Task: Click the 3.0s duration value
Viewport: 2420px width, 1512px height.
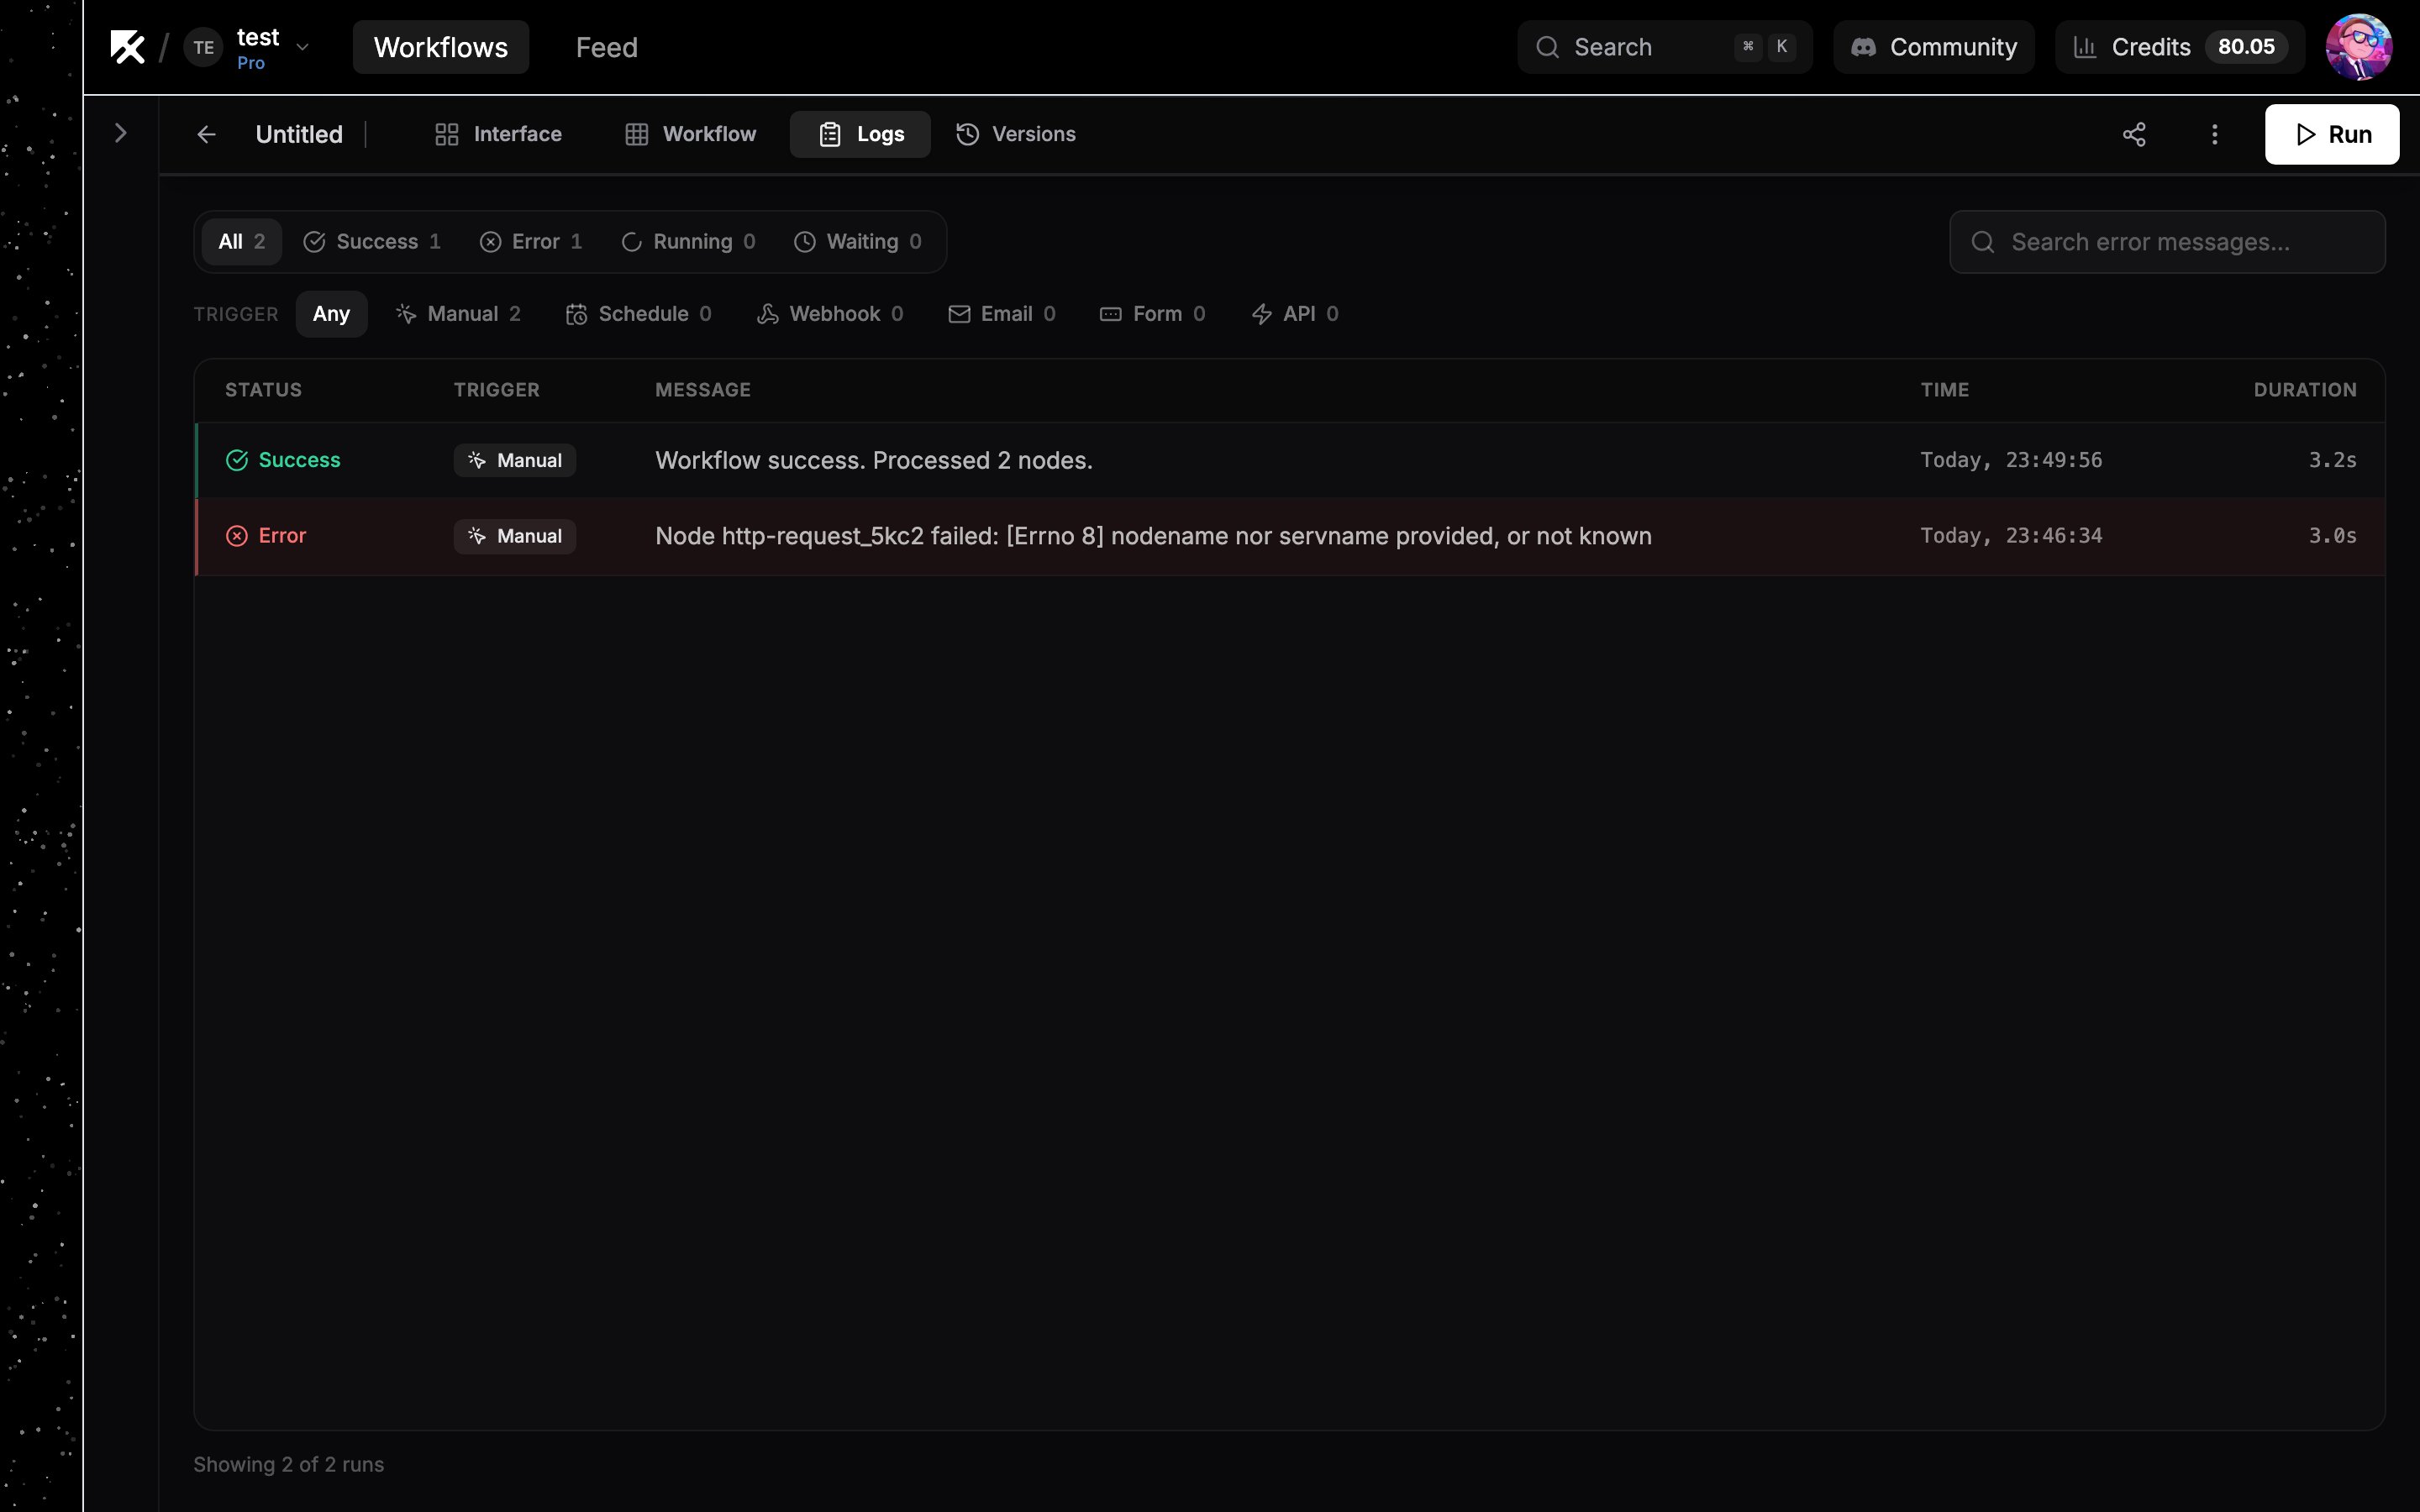Action: (x=2332, y=536)
